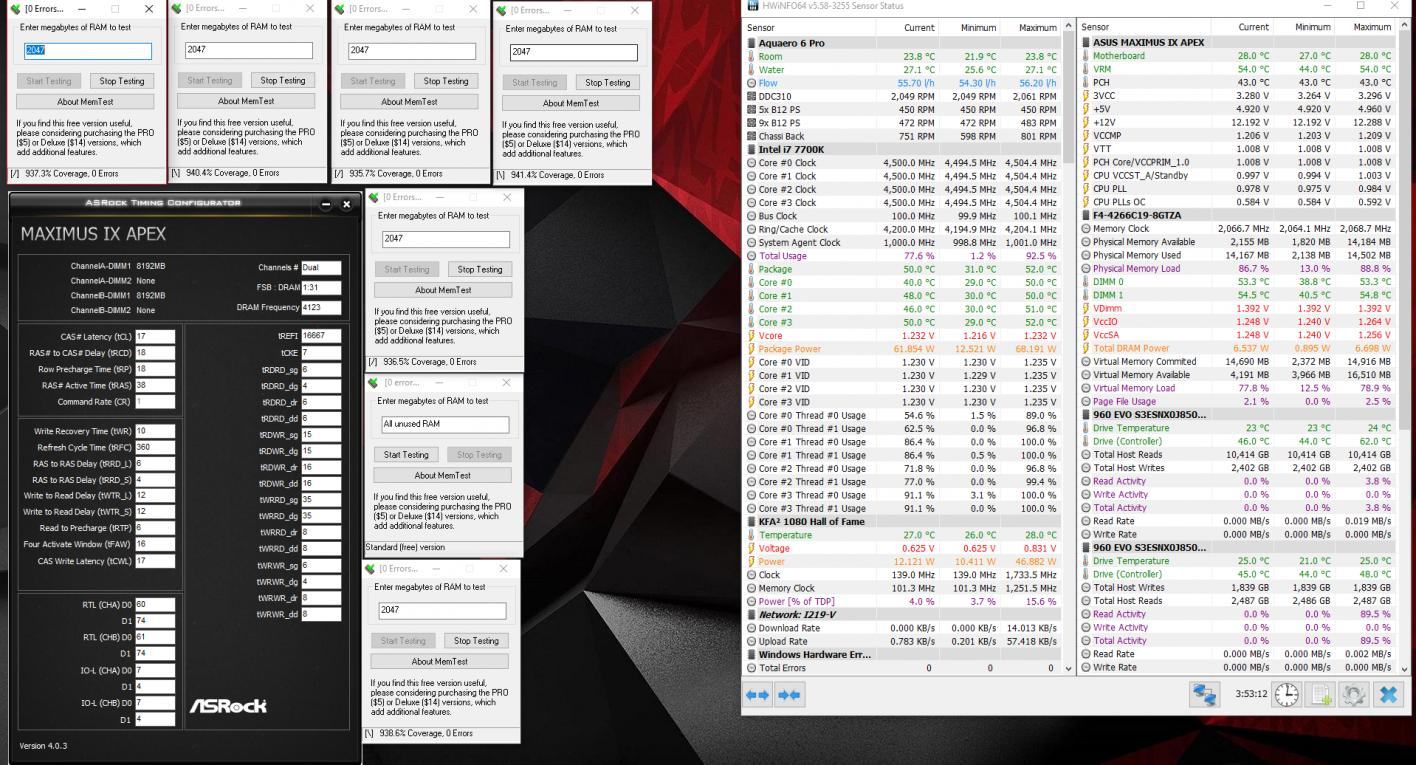Click the fan icon beside Chassi Back
The height and width of the screenshot is (765, 1416).
[752, 136]
